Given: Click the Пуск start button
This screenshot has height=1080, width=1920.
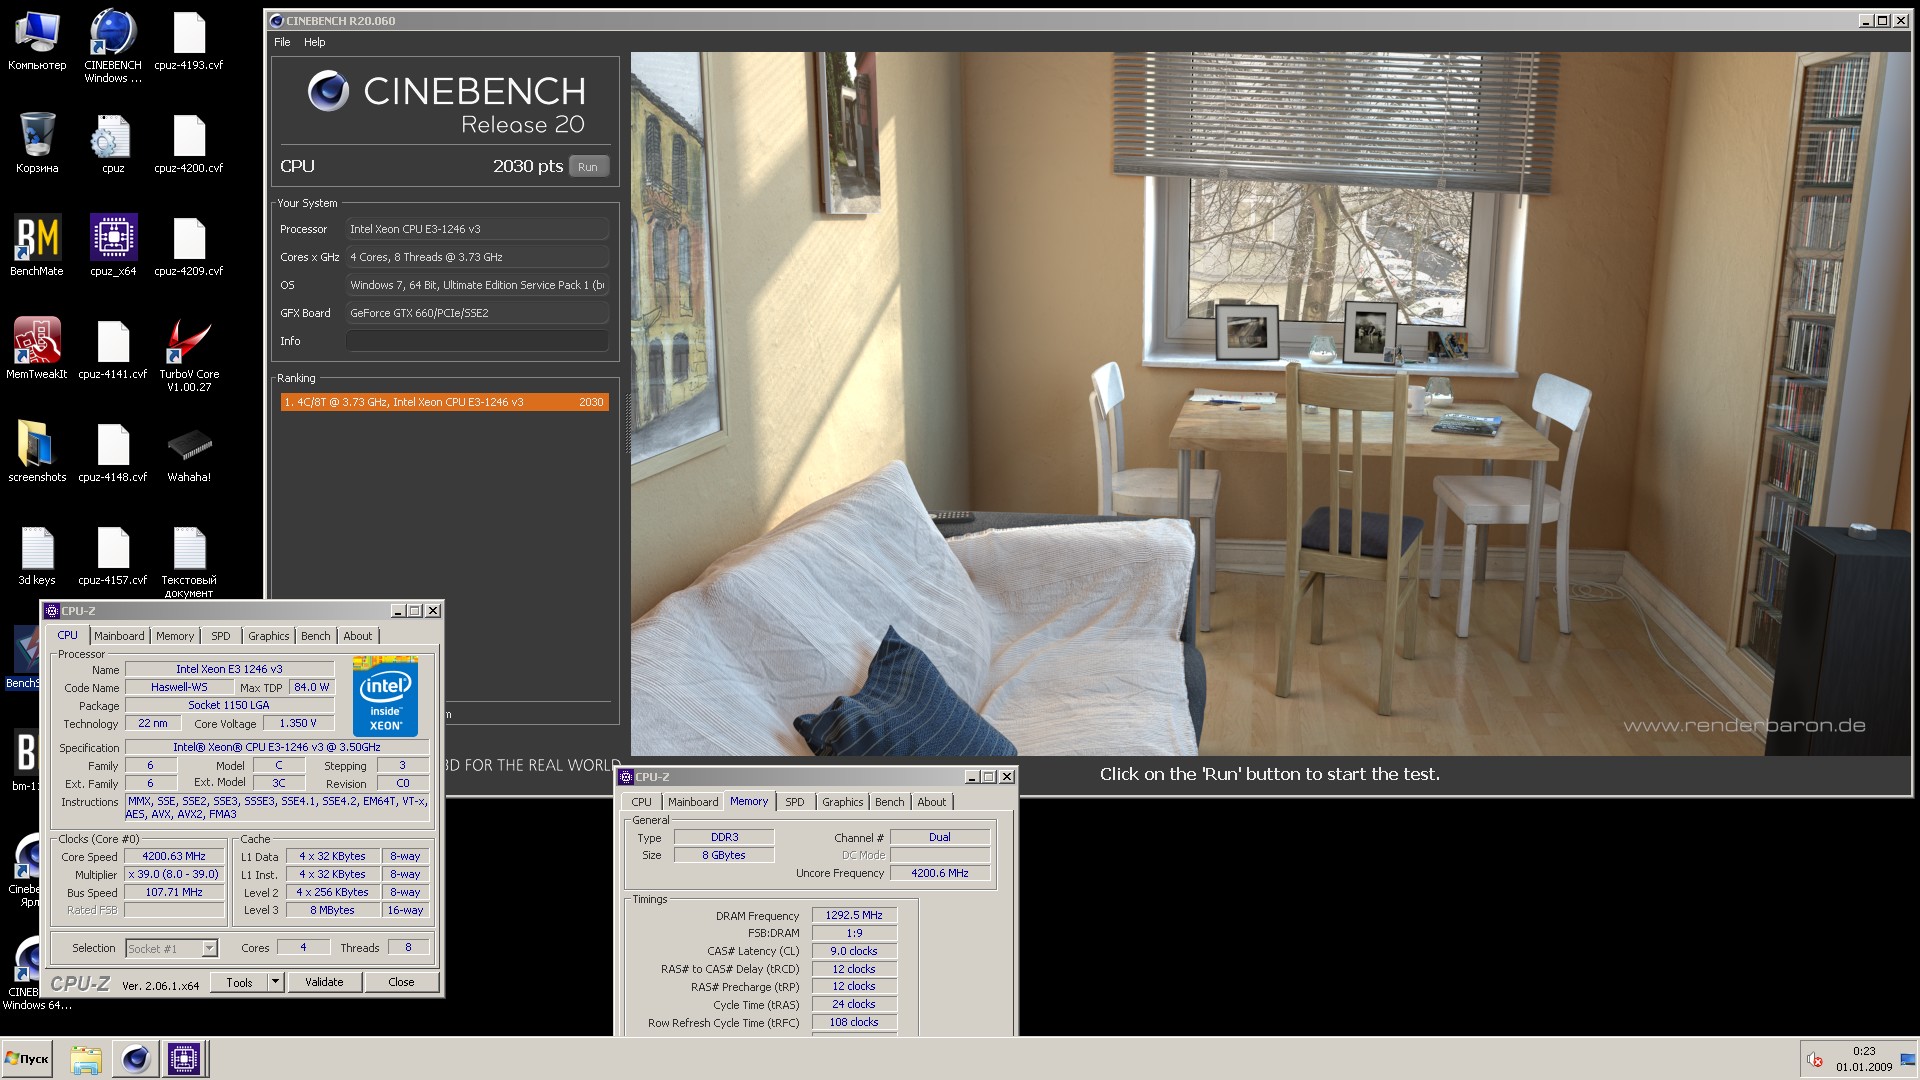Looking at the screenshot, I should coord(27,1059).
